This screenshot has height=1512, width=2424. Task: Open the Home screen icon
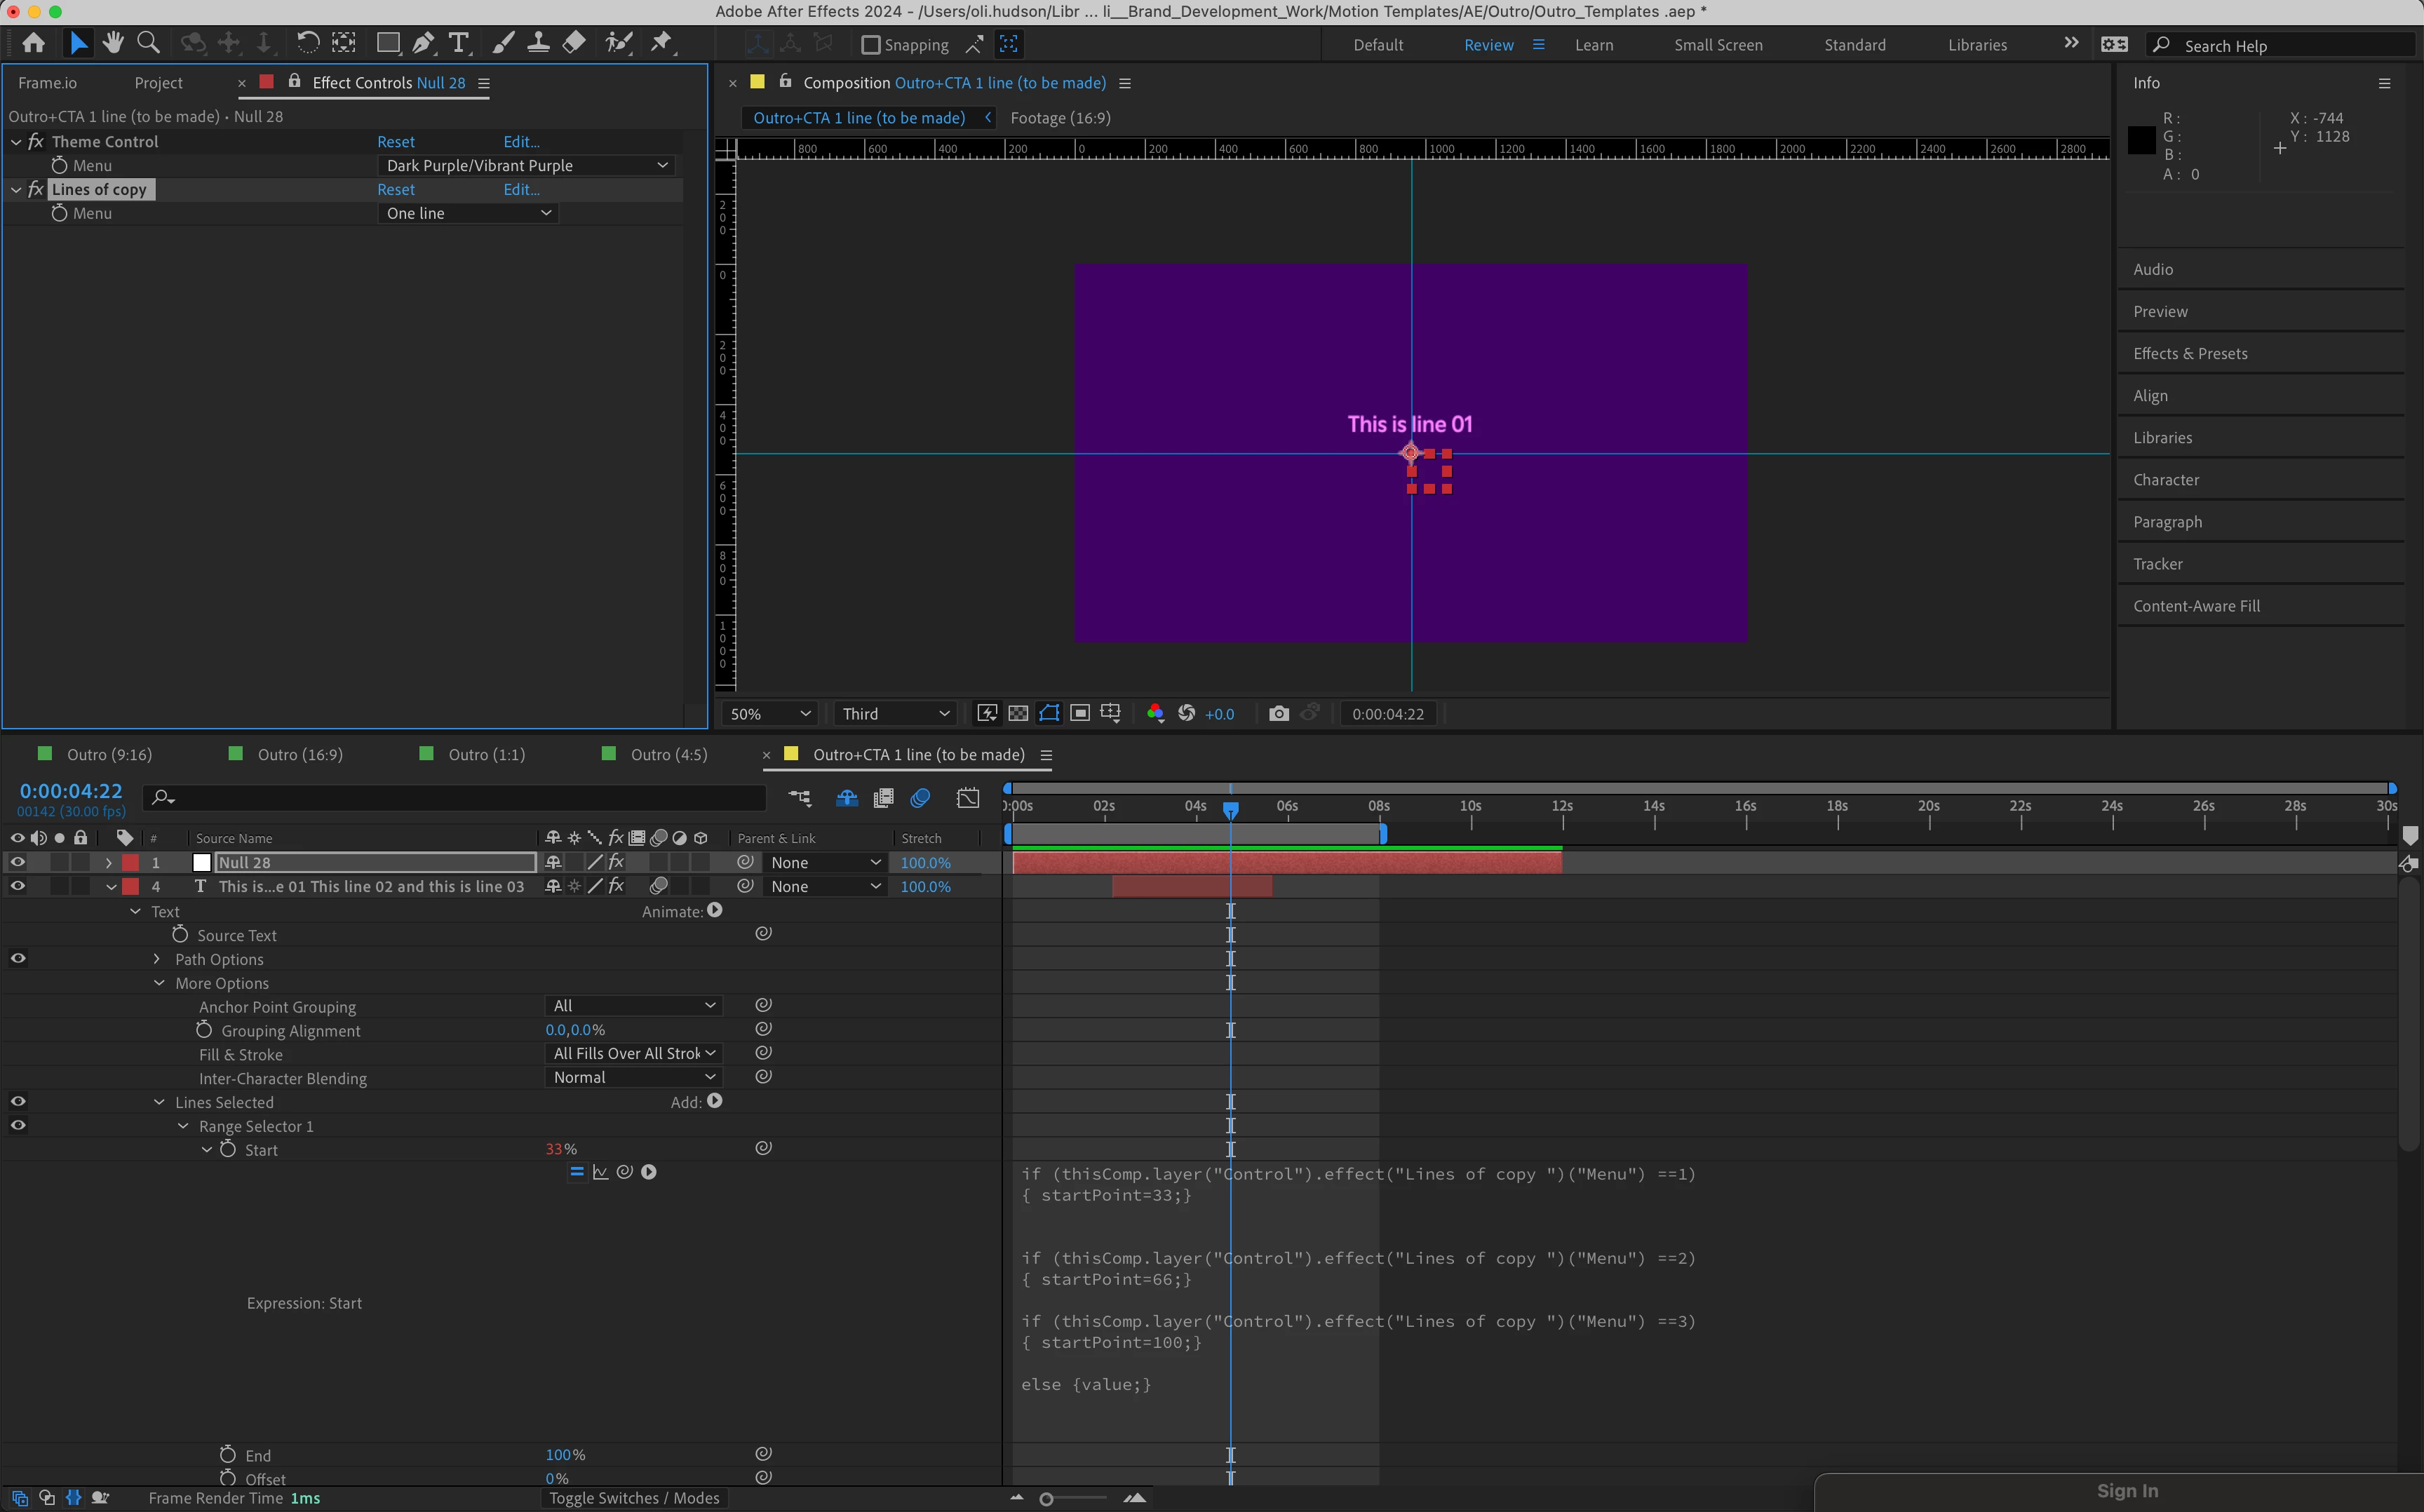[33, 43]
